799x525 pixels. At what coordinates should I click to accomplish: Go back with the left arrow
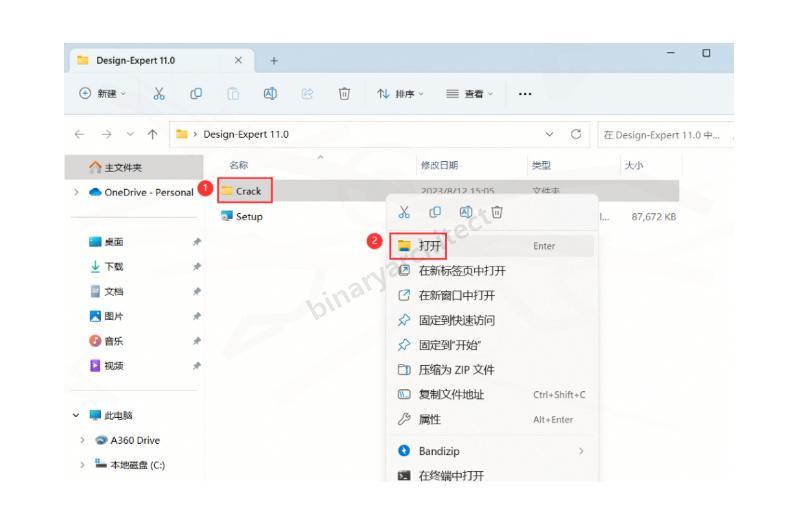click(79, 134)
